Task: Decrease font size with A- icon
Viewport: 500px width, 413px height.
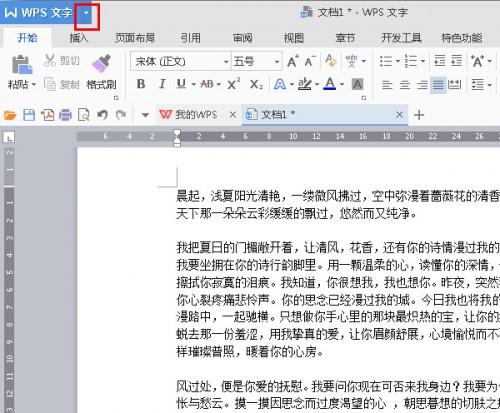Action: point(310,61)
